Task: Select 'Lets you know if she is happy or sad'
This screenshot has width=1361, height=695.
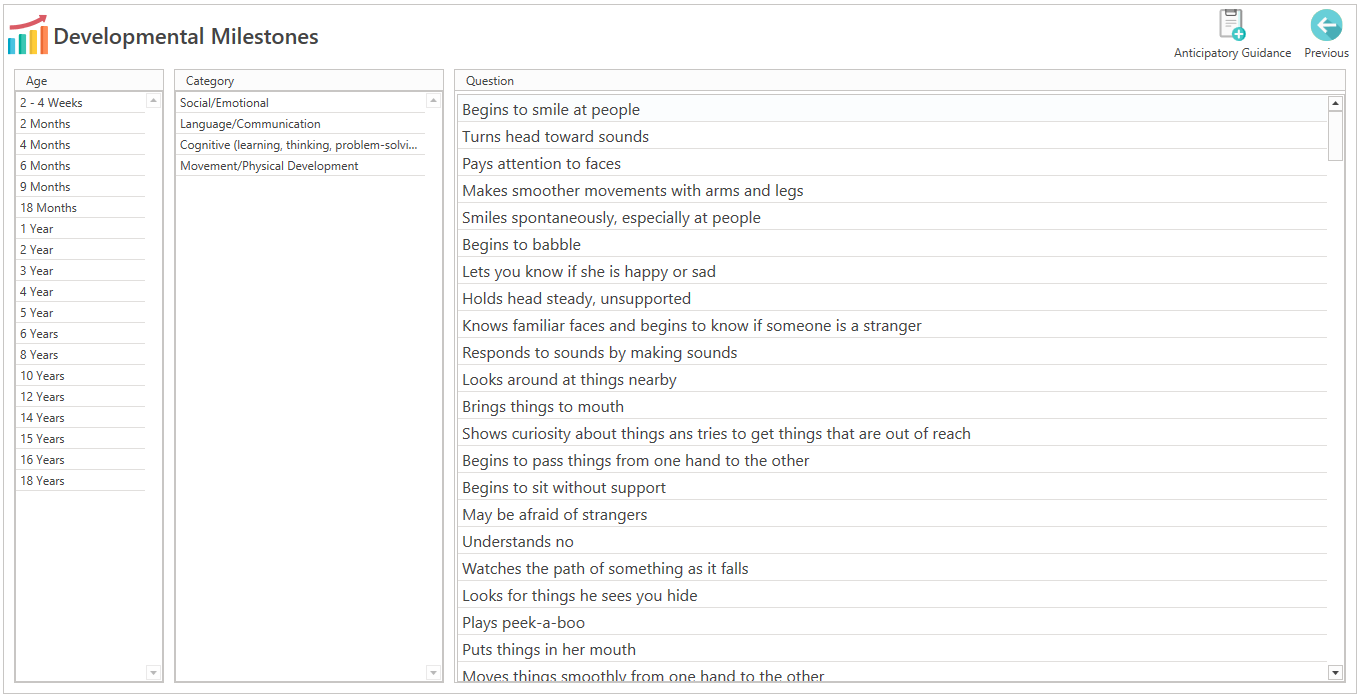Action: (893, 271)
